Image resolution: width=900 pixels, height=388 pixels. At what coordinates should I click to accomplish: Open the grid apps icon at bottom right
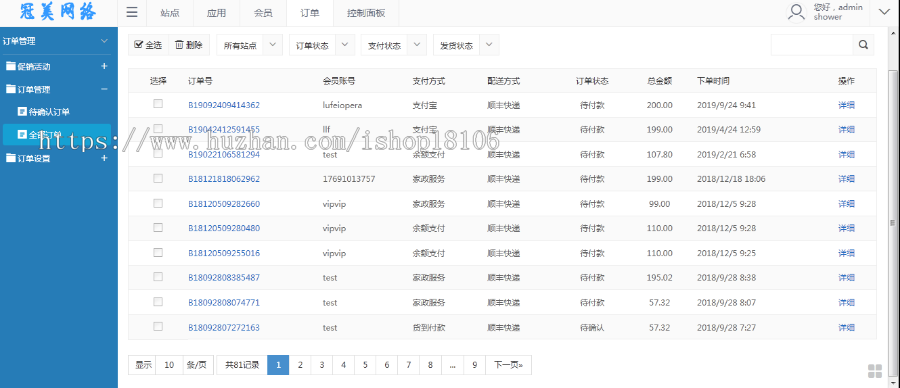click(x=875, y=371)
